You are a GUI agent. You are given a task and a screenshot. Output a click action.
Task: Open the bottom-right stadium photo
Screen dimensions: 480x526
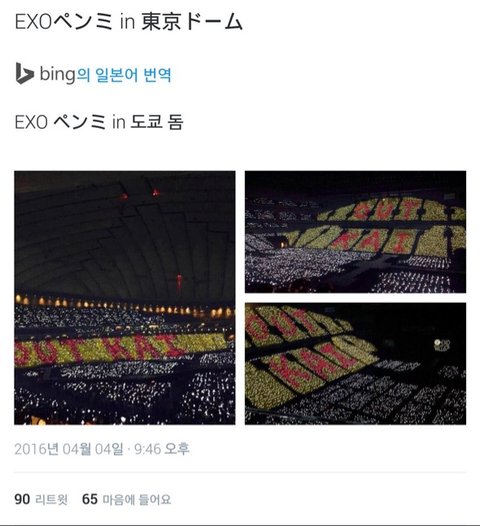click(x=355, y=364)
